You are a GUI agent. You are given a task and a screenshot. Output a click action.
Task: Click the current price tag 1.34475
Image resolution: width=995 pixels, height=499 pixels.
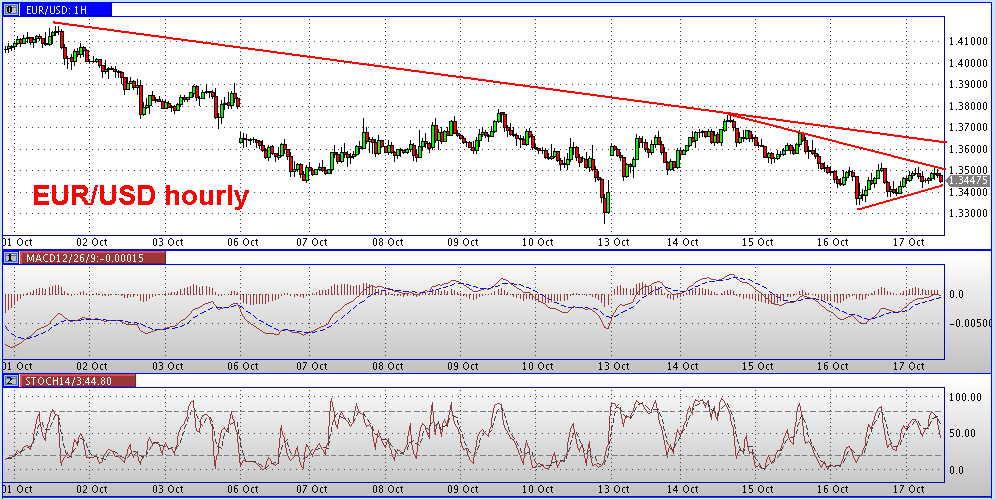969,181
